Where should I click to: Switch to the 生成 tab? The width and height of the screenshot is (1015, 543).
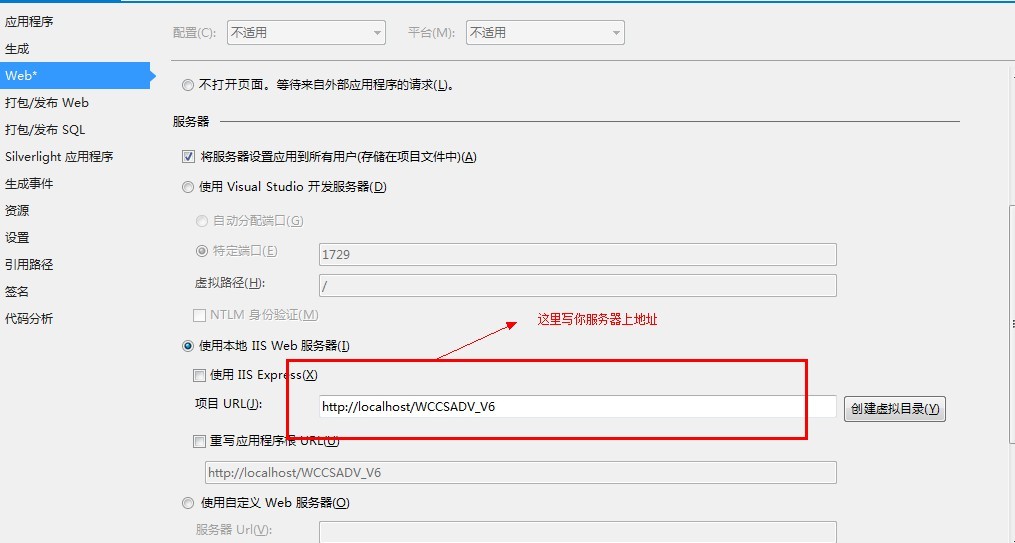17,49
